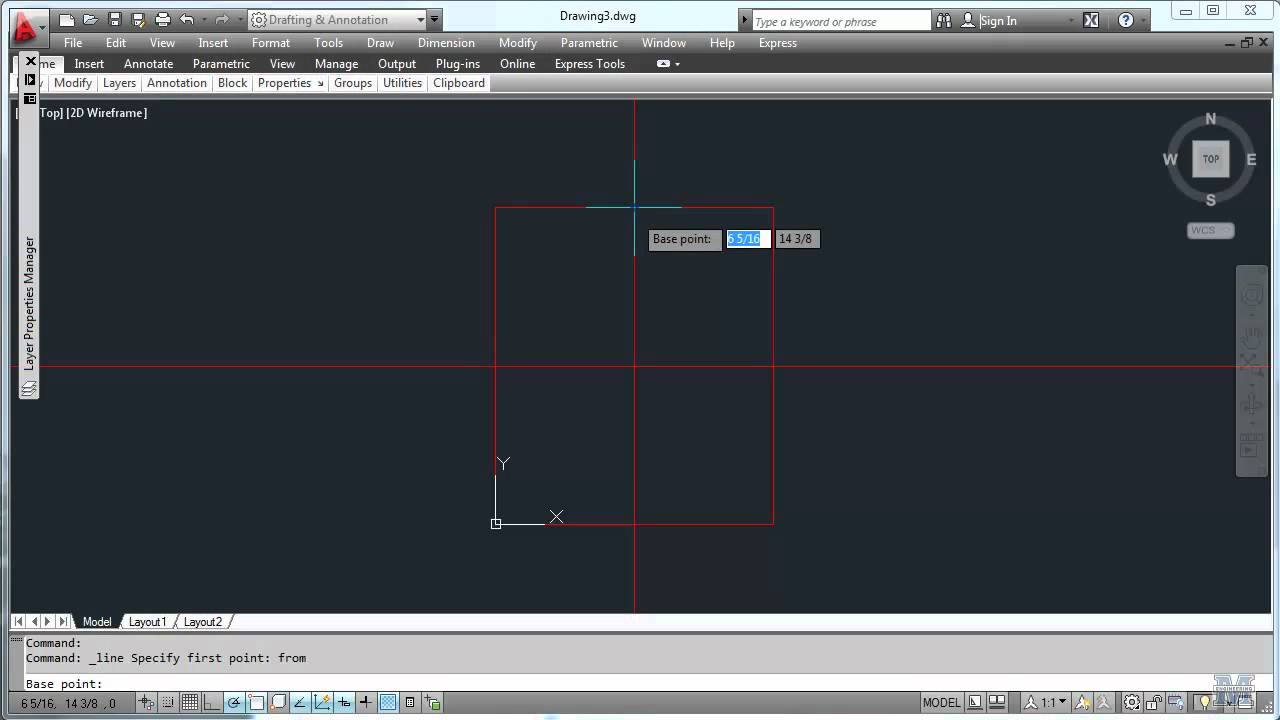Viewport: 1280px width, 720px height.
Task: Open the Block ribbon panel
Action: coord(232,83)
